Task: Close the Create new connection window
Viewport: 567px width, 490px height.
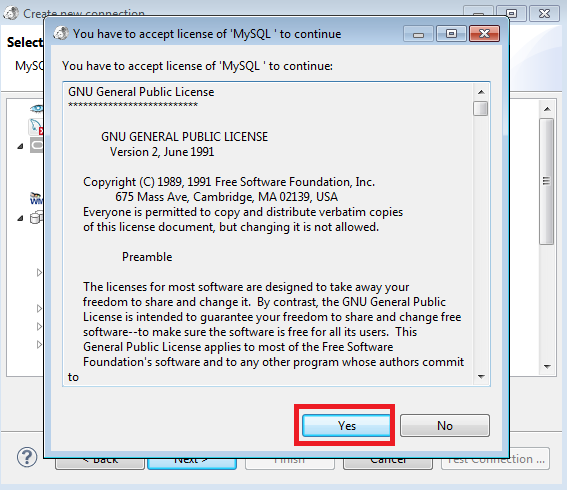Action: [544, 14]
